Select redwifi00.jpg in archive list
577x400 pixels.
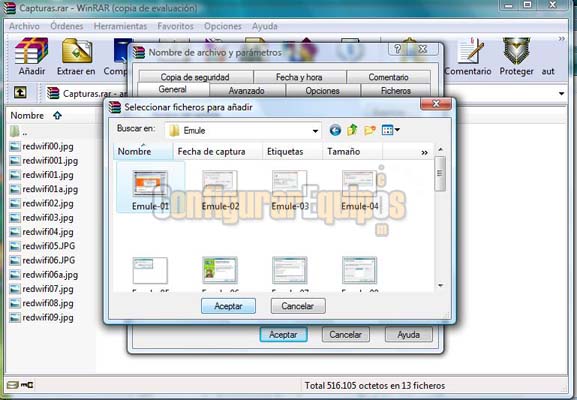pyautogui.click(x=42, y=146)
